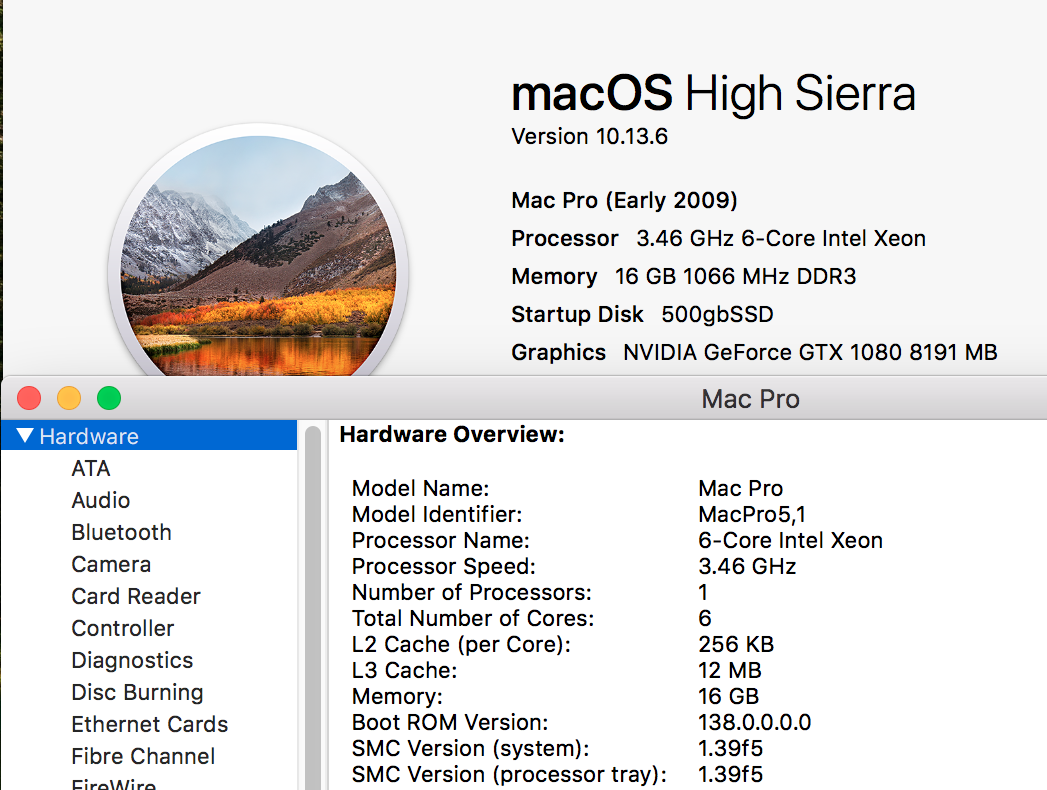The width and height of the screenshot is (1047, 790).
Task: Select Disc Burning in the sidebar
Action: [137, 693]
